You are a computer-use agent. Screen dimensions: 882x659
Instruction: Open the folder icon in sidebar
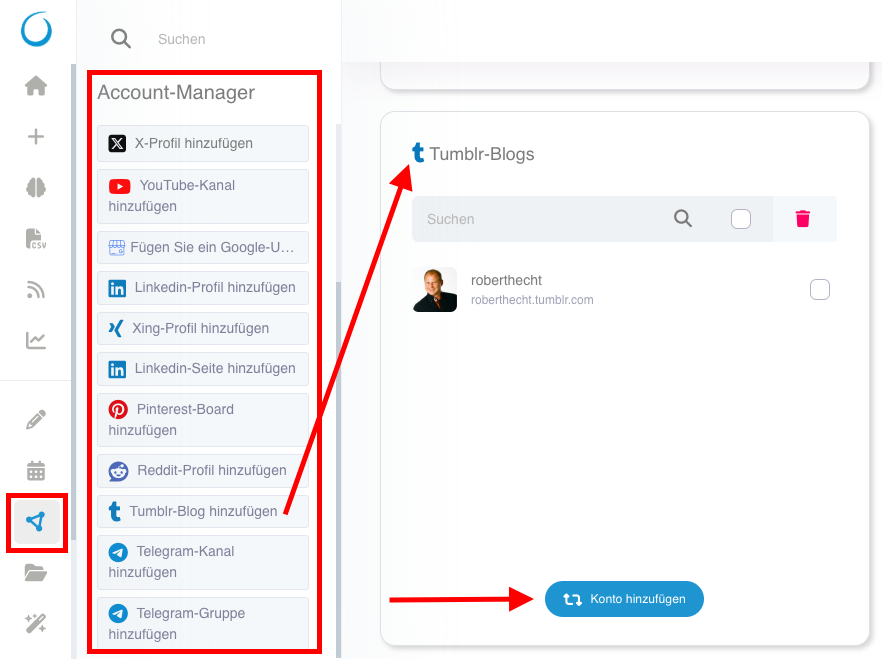coord(36,572)
